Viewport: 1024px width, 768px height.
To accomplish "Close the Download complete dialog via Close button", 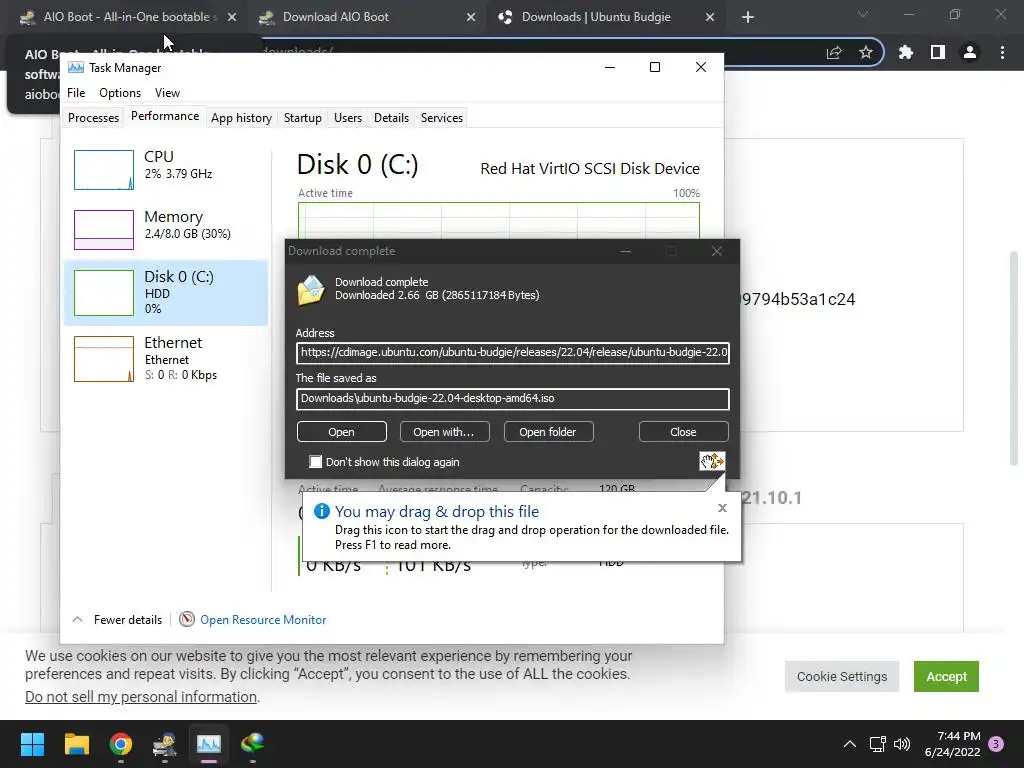I will (x=683, y=432).
